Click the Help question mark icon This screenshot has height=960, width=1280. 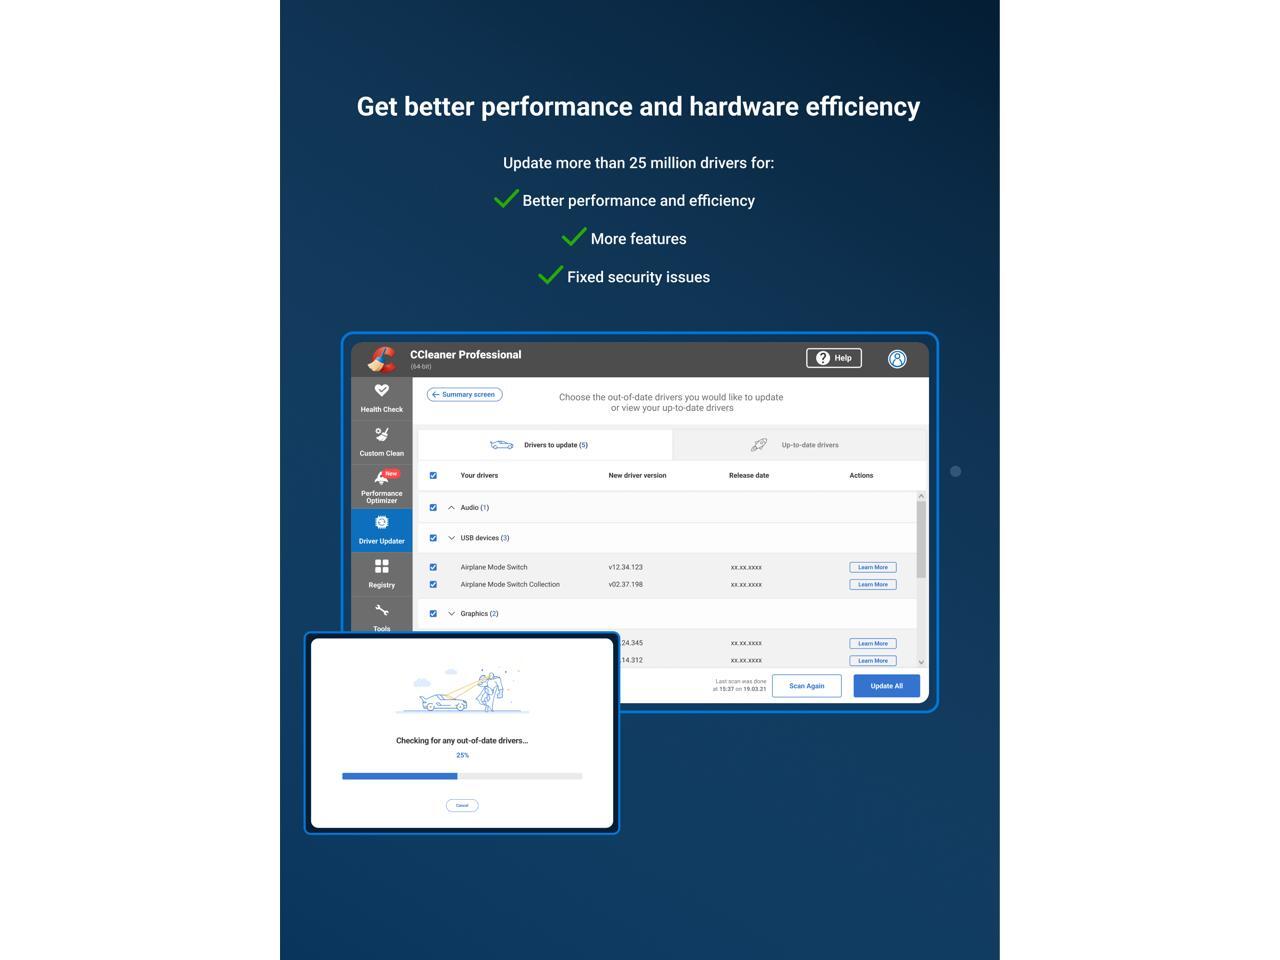point(822,357)
